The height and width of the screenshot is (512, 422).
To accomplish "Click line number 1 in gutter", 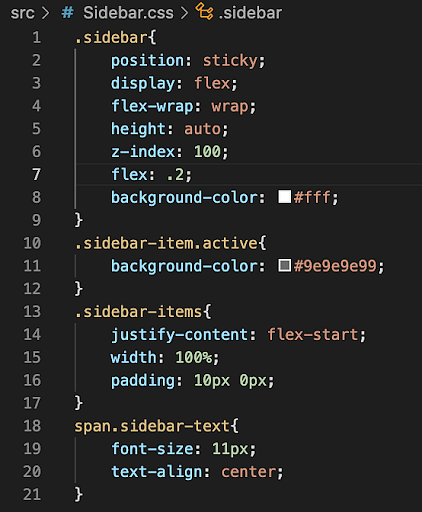I will tap(36, 37).
